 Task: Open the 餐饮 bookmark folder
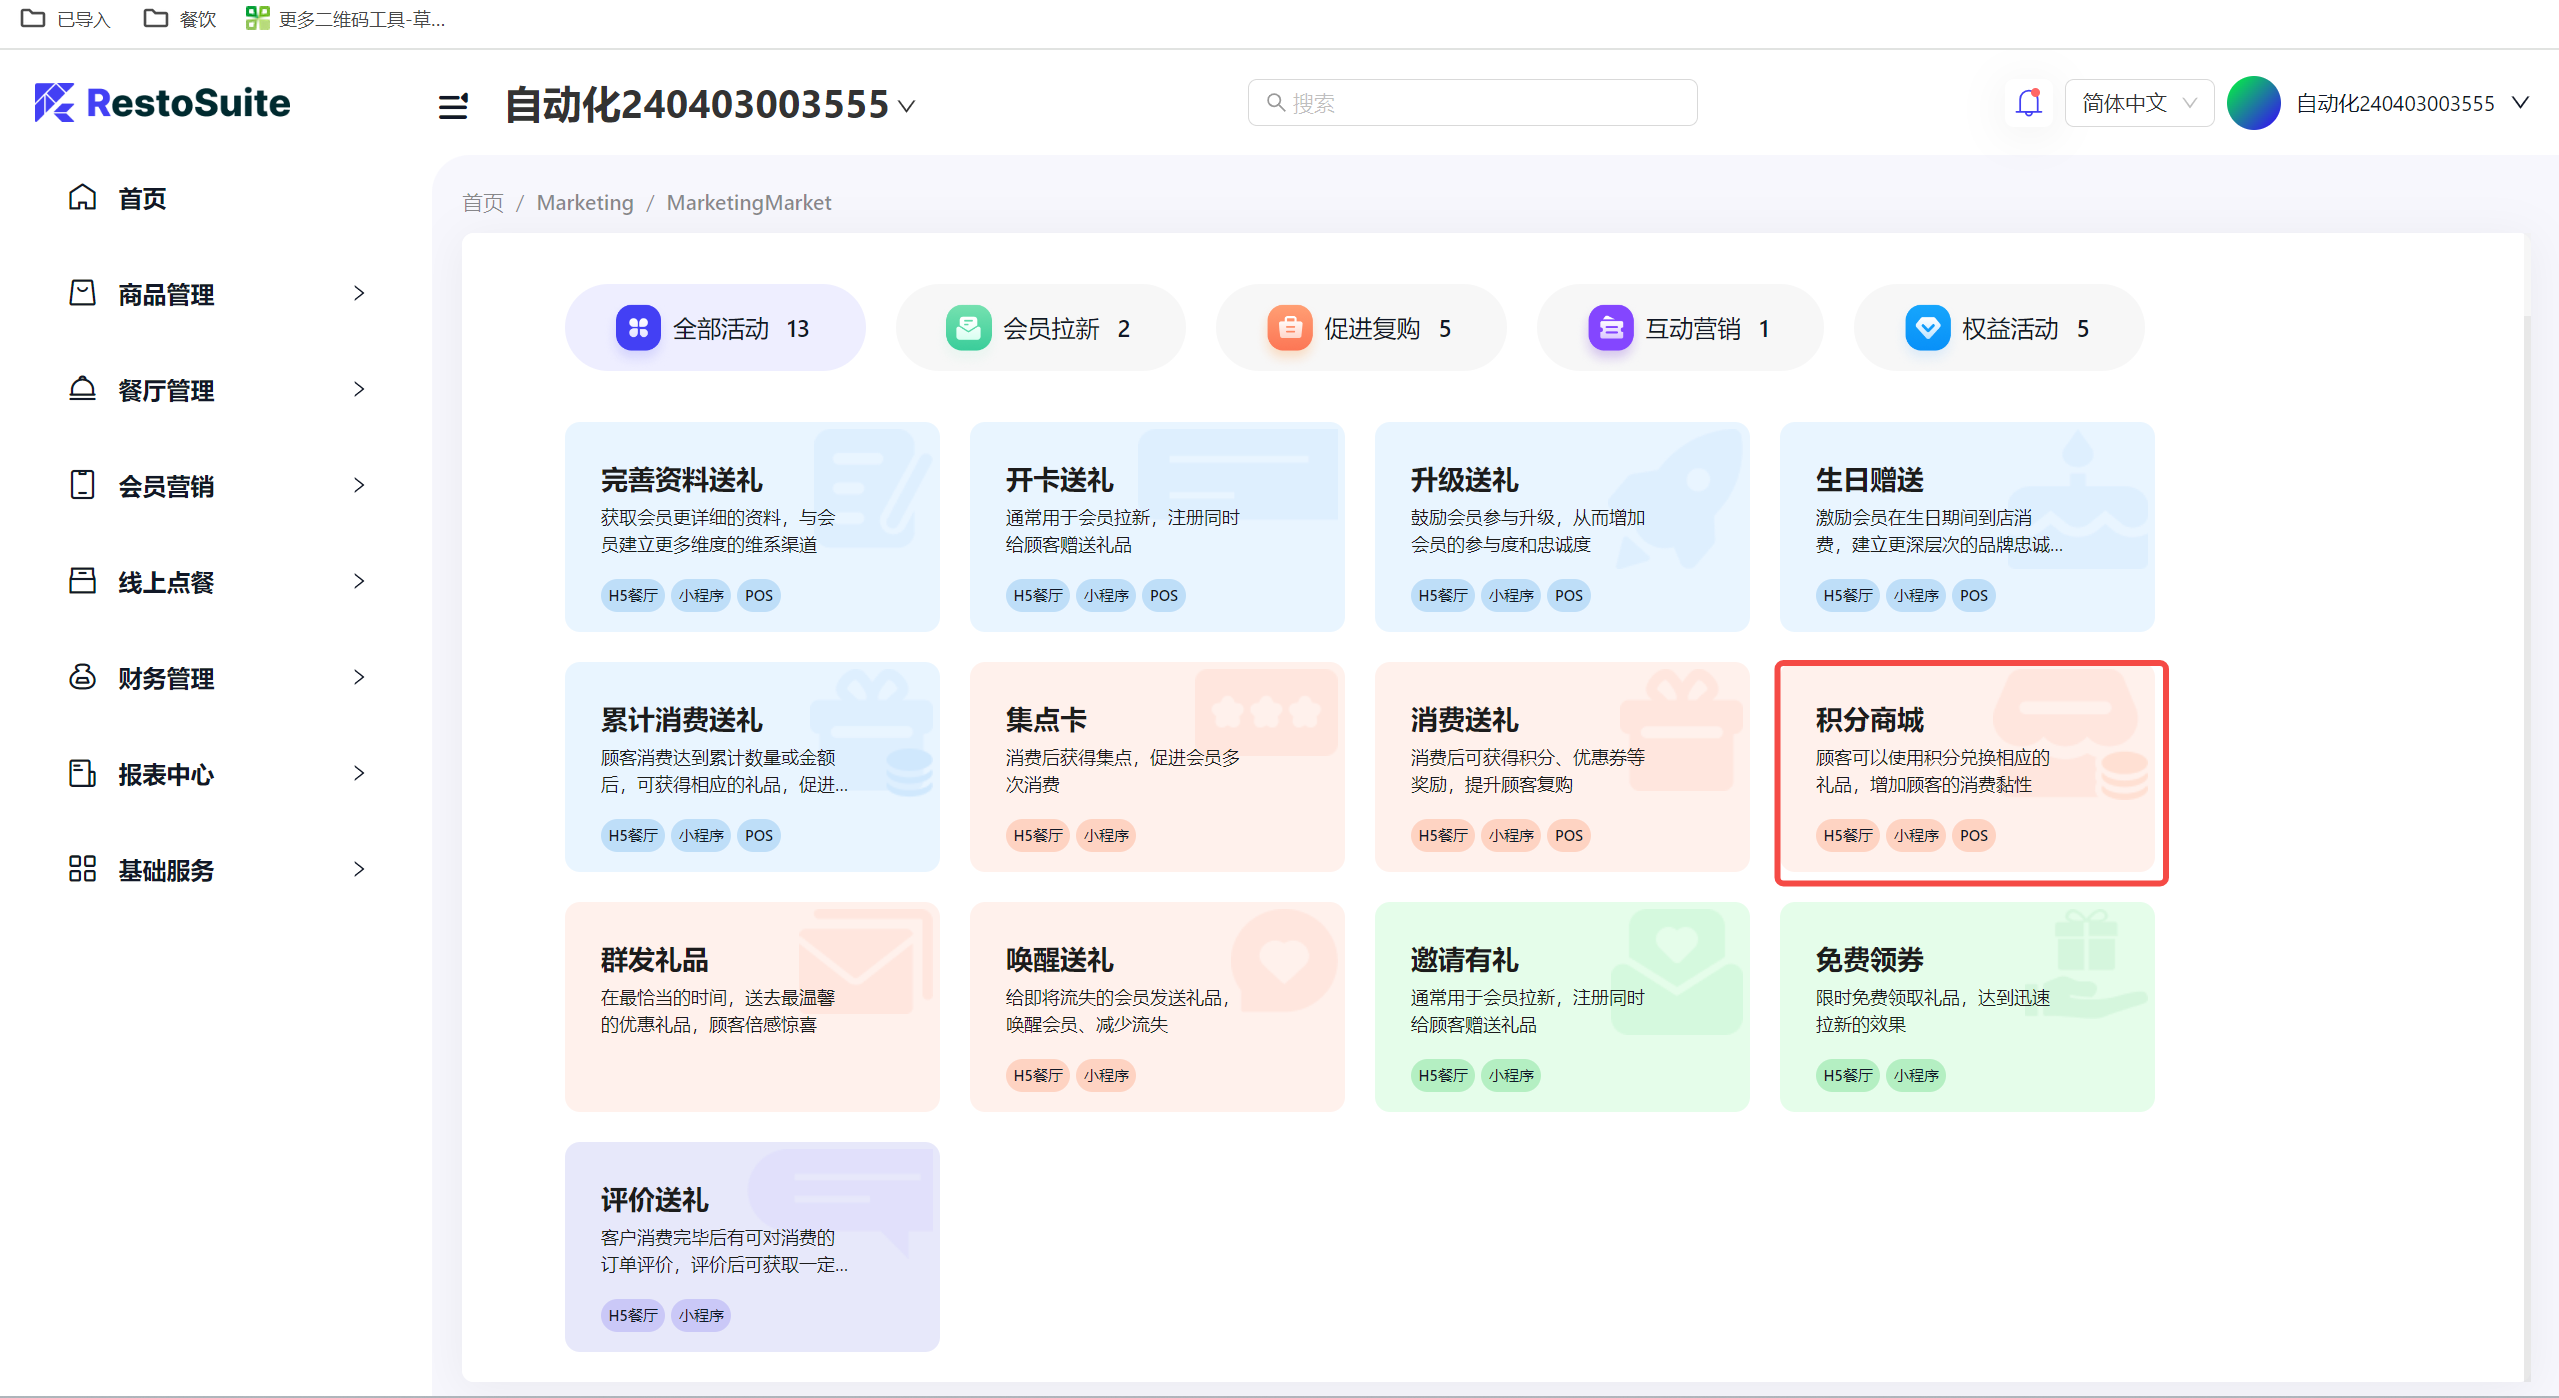(x=180, y=18)
